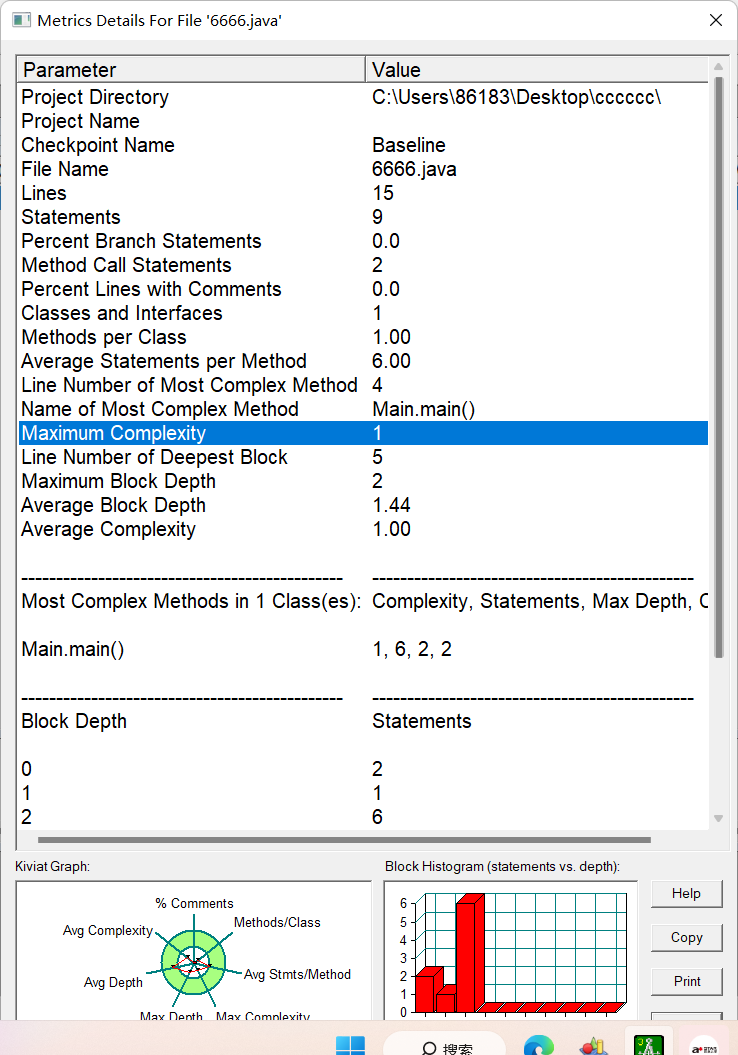This screenshot has width=738, height=1055.
Task: Click the red 'a' taskbar icon
Action: click(704, 1045)
